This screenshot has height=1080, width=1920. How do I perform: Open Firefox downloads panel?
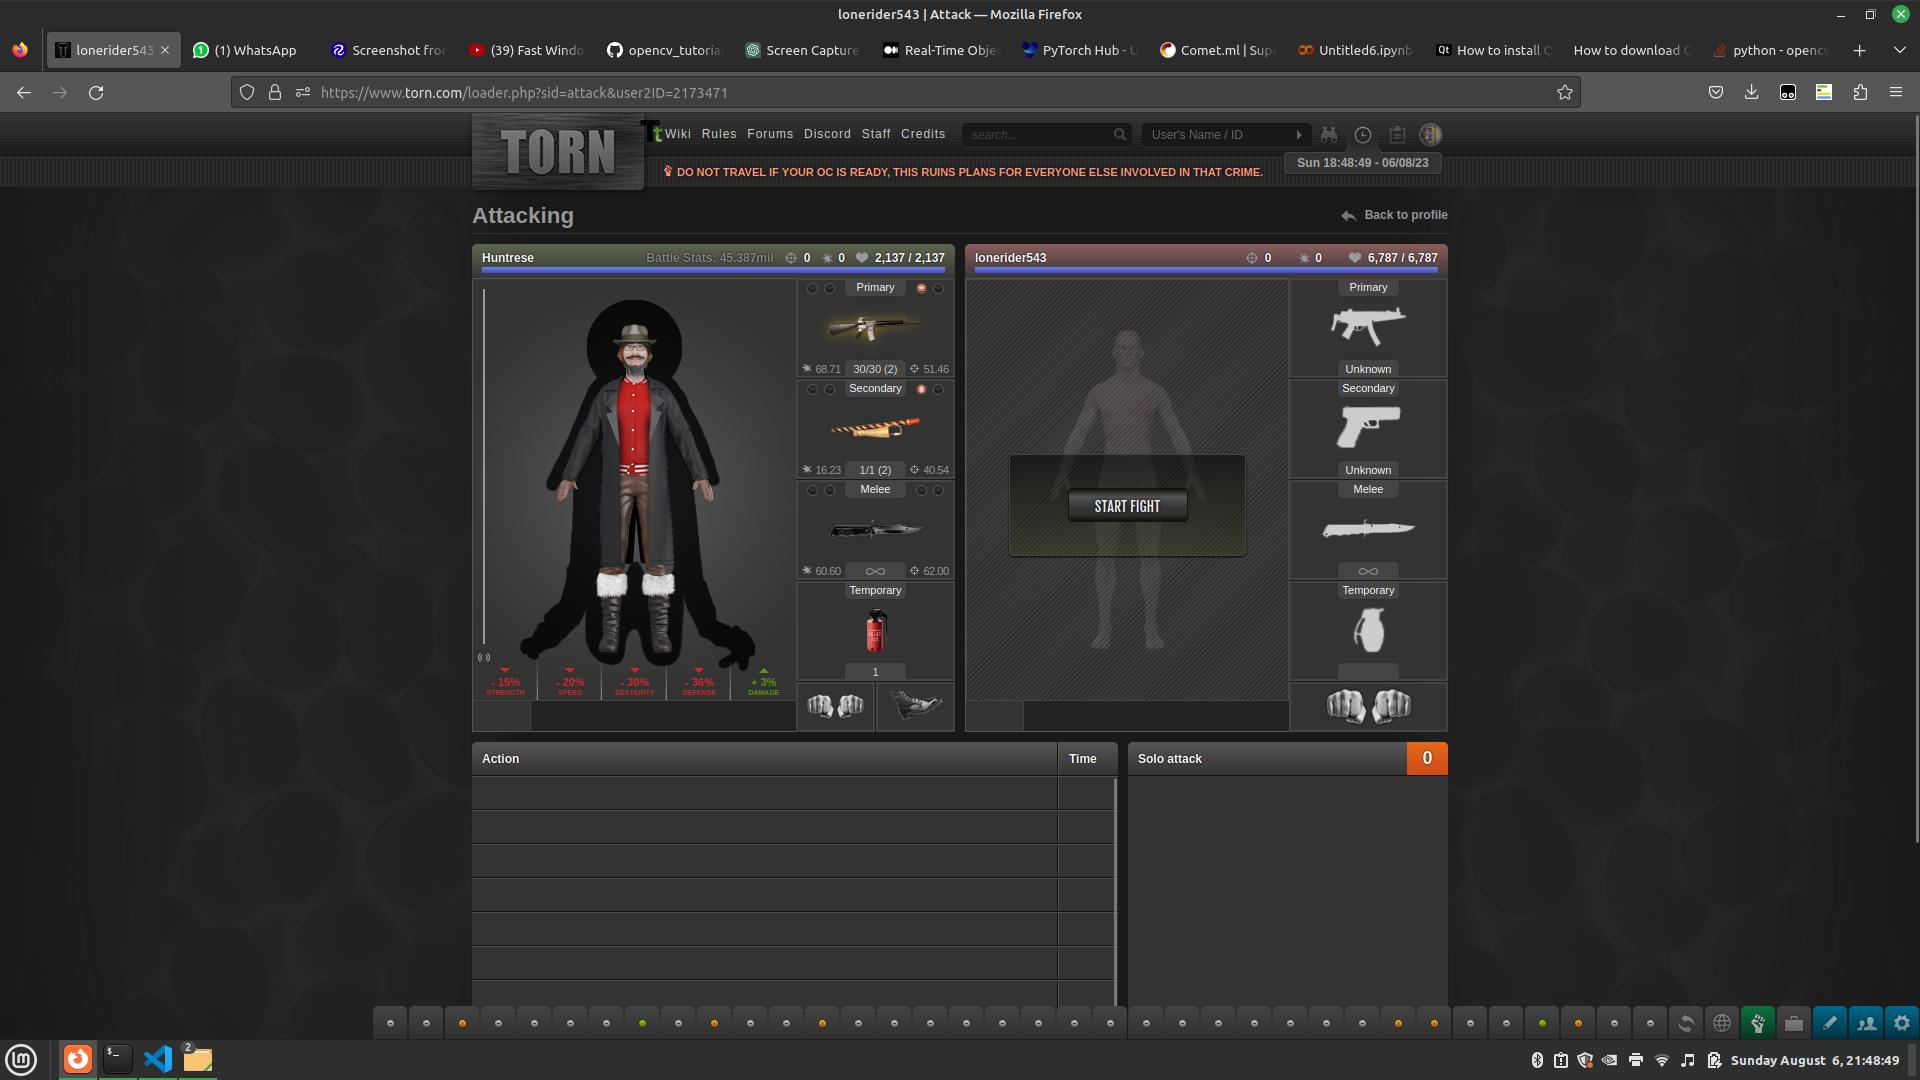(1751, 92)
